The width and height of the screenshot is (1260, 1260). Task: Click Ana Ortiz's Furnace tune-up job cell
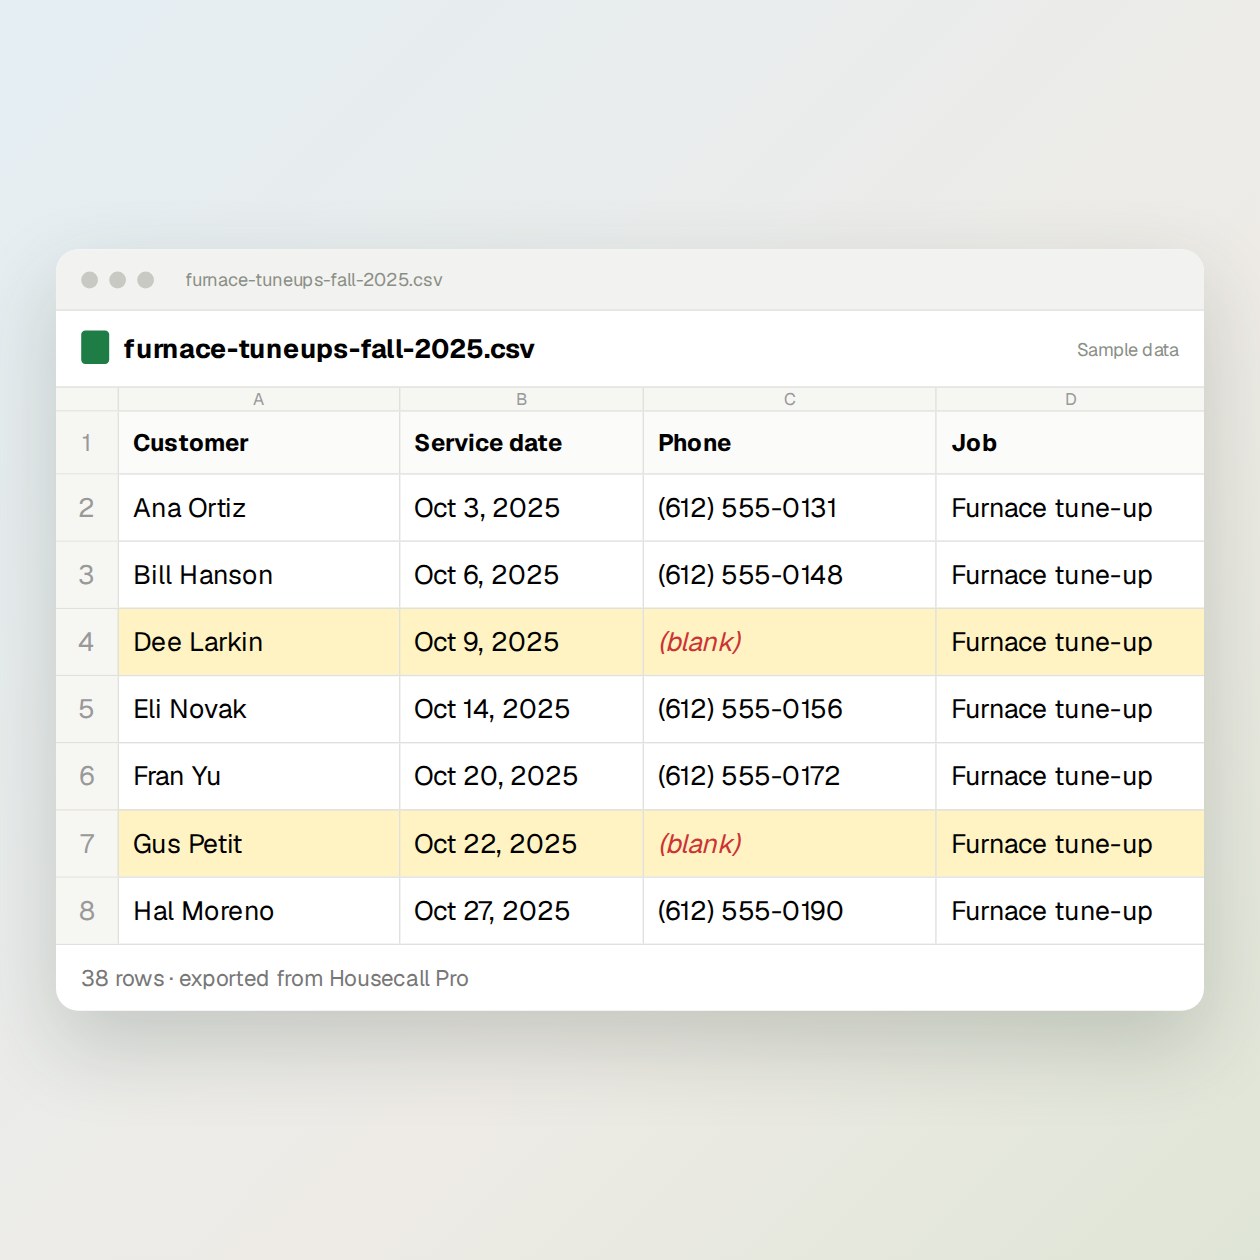point(1070,508)
